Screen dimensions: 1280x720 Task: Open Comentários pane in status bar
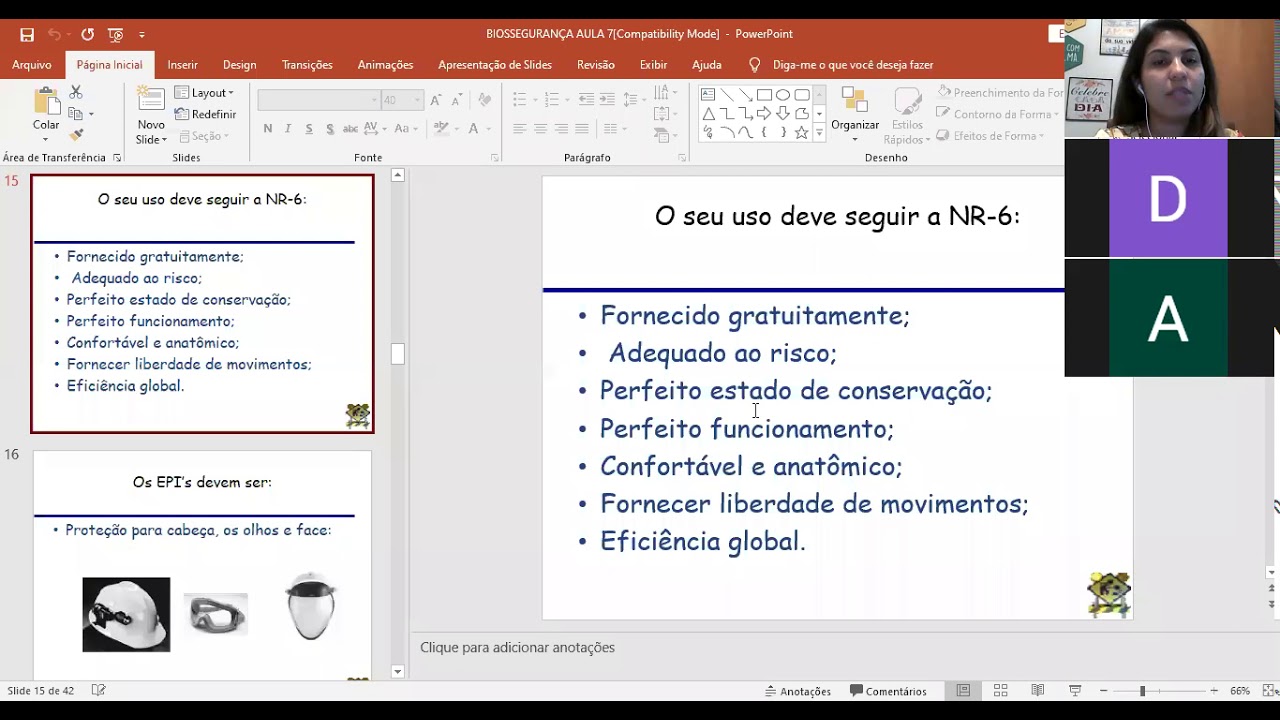pyautogui.click(x=889, y=691)
